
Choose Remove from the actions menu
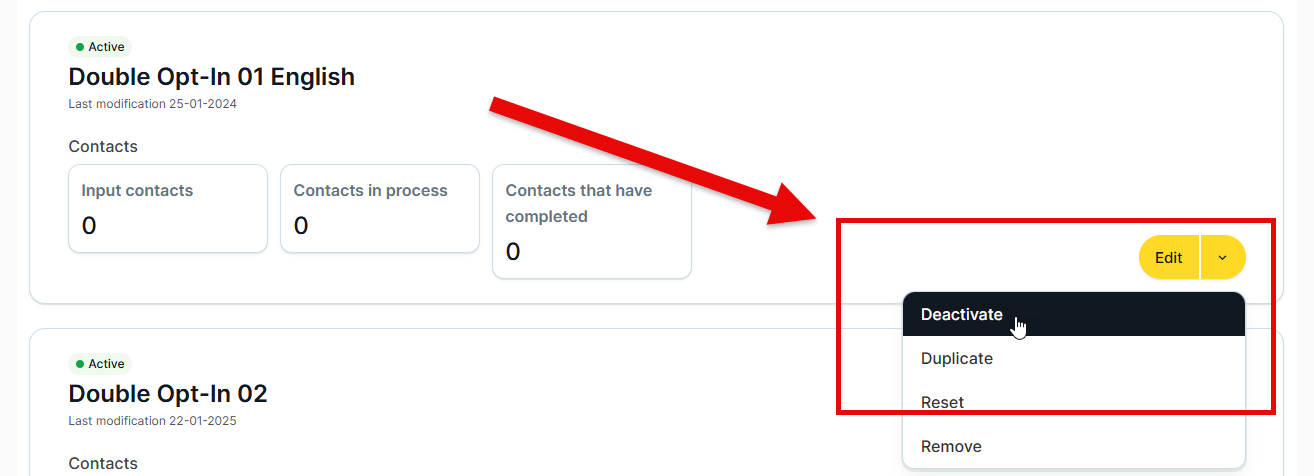(x=951, y=446)
